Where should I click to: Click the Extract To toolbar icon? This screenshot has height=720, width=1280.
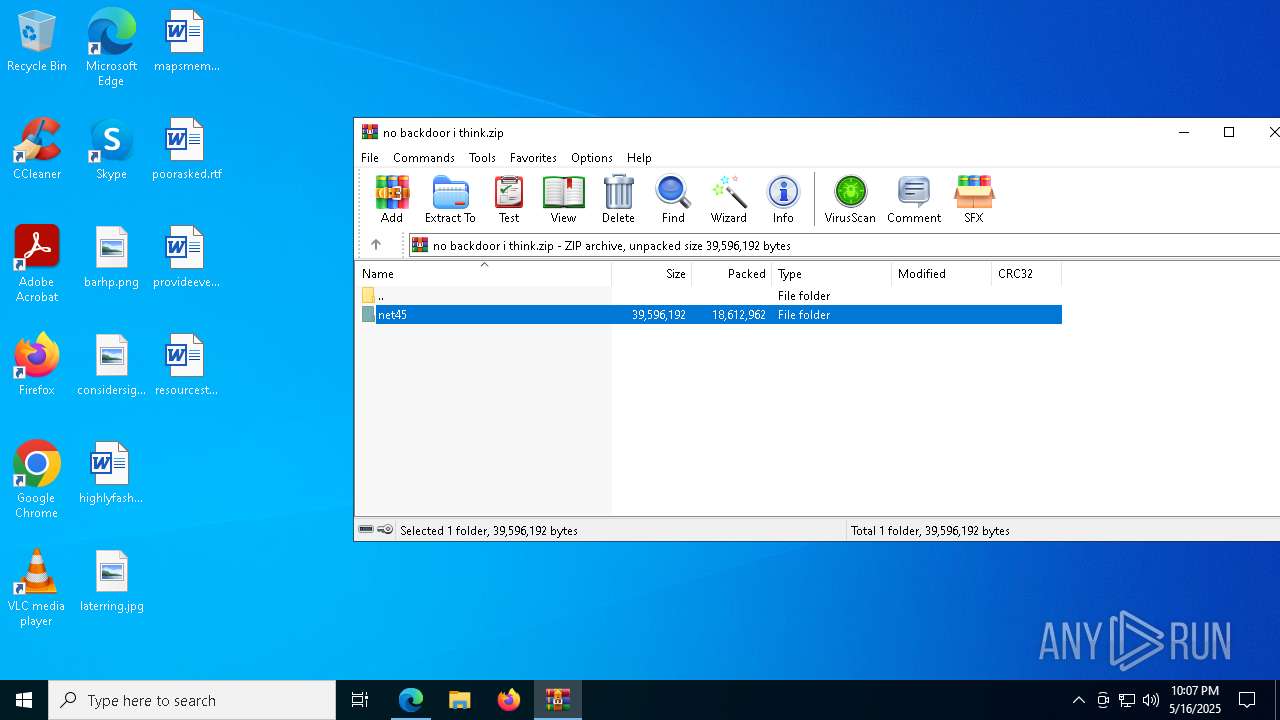(450, 199)
